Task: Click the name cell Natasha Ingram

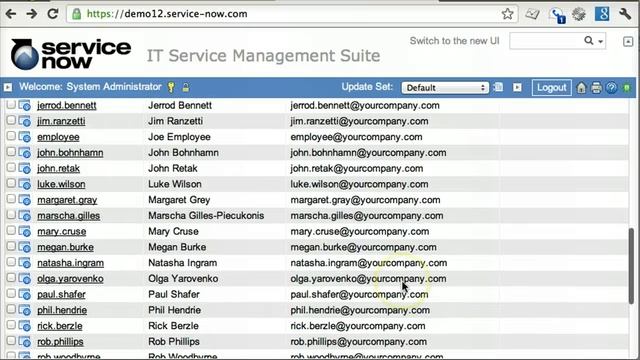Action: click(x=183, y=263)
